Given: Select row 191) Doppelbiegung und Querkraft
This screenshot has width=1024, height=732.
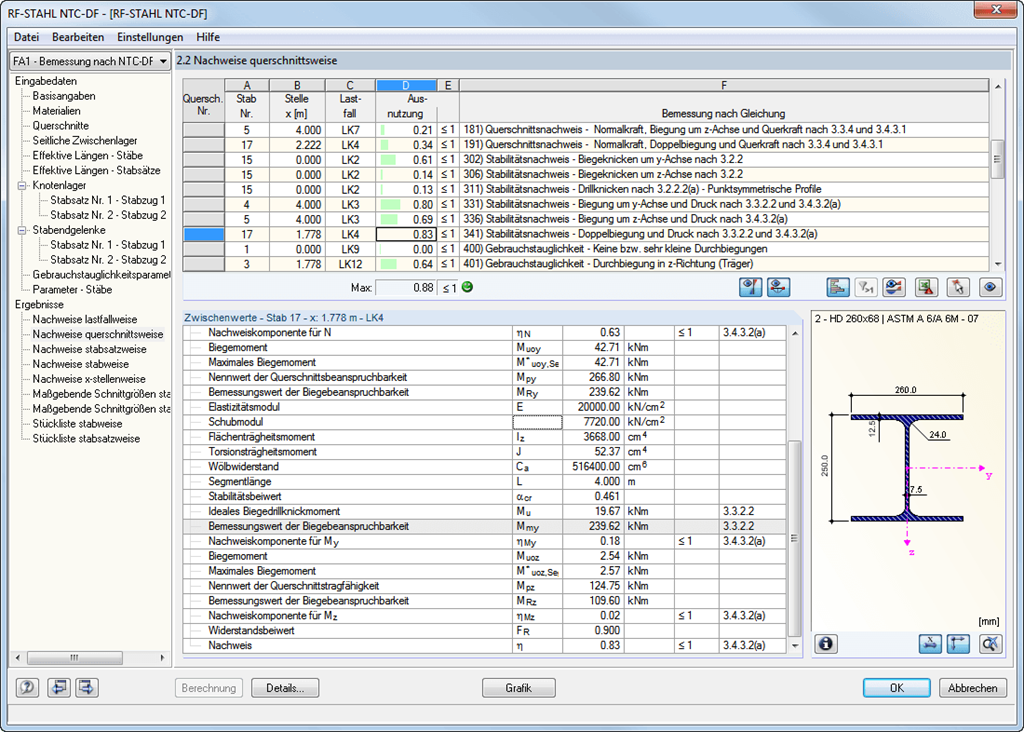Looking at the screenshot, I should point(586,145).
